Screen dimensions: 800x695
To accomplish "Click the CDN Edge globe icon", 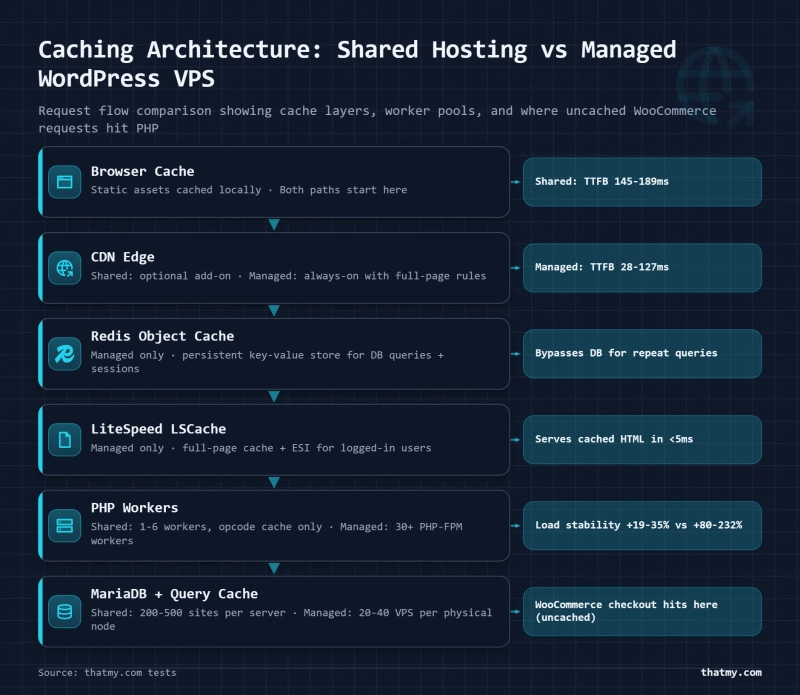I will 65,268.
